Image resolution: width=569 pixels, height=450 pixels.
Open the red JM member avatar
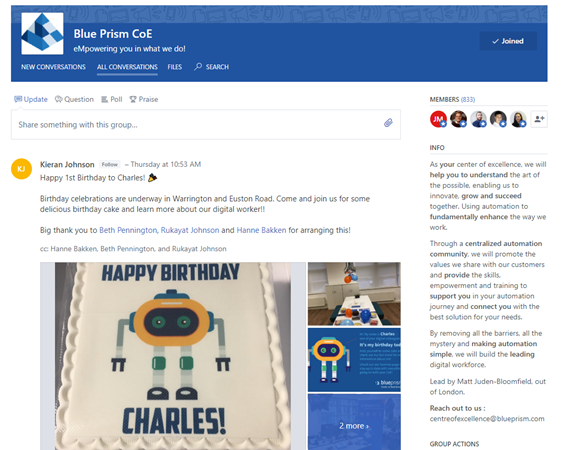point(438,119)
